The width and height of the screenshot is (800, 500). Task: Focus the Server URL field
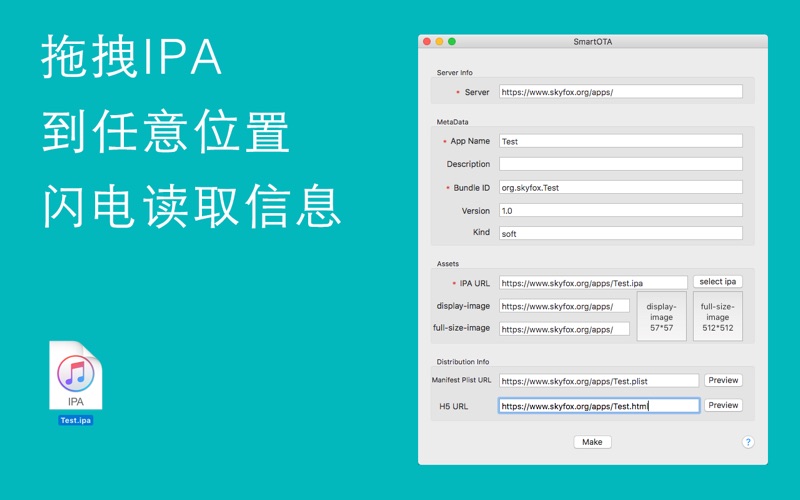(x=620, y=92)
